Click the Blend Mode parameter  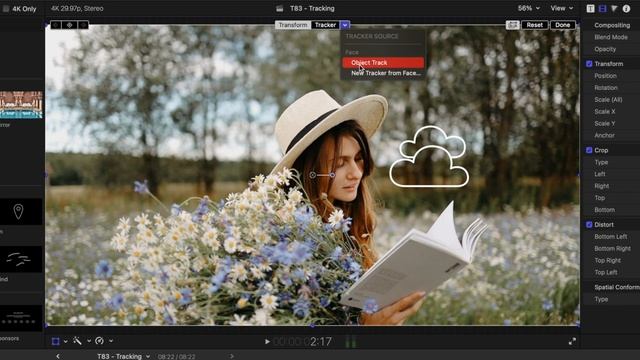click(x=611, y=37)
